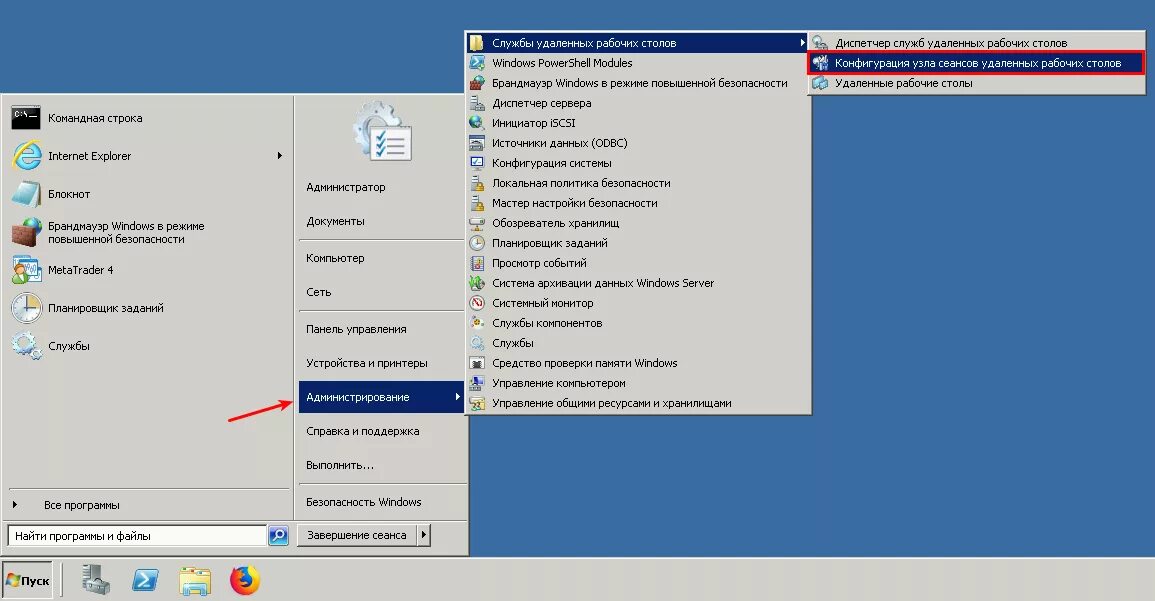Expand Администрирование submenu arrow
The height and width of the screenshot is (601, 1155).
[x=457, y=397]
